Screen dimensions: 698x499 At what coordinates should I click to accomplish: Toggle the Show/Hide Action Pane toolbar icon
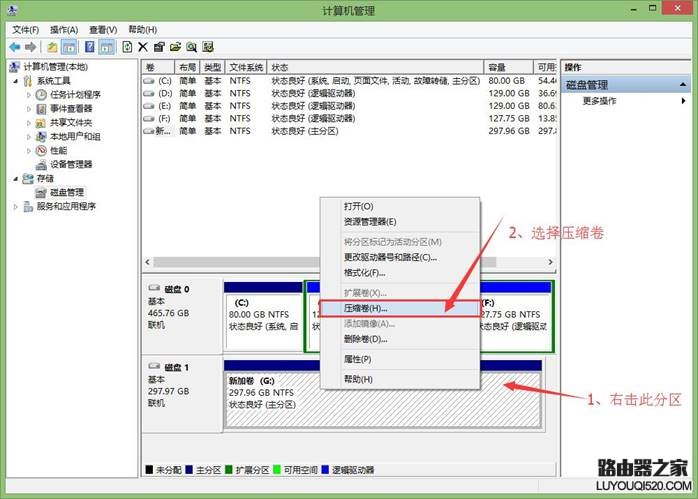[x=106, y=47]
